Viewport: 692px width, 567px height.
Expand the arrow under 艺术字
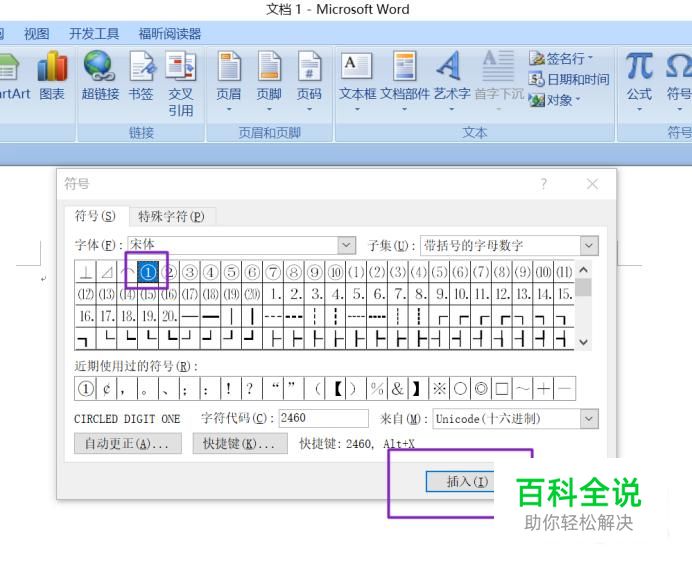[x=451, y=109]
